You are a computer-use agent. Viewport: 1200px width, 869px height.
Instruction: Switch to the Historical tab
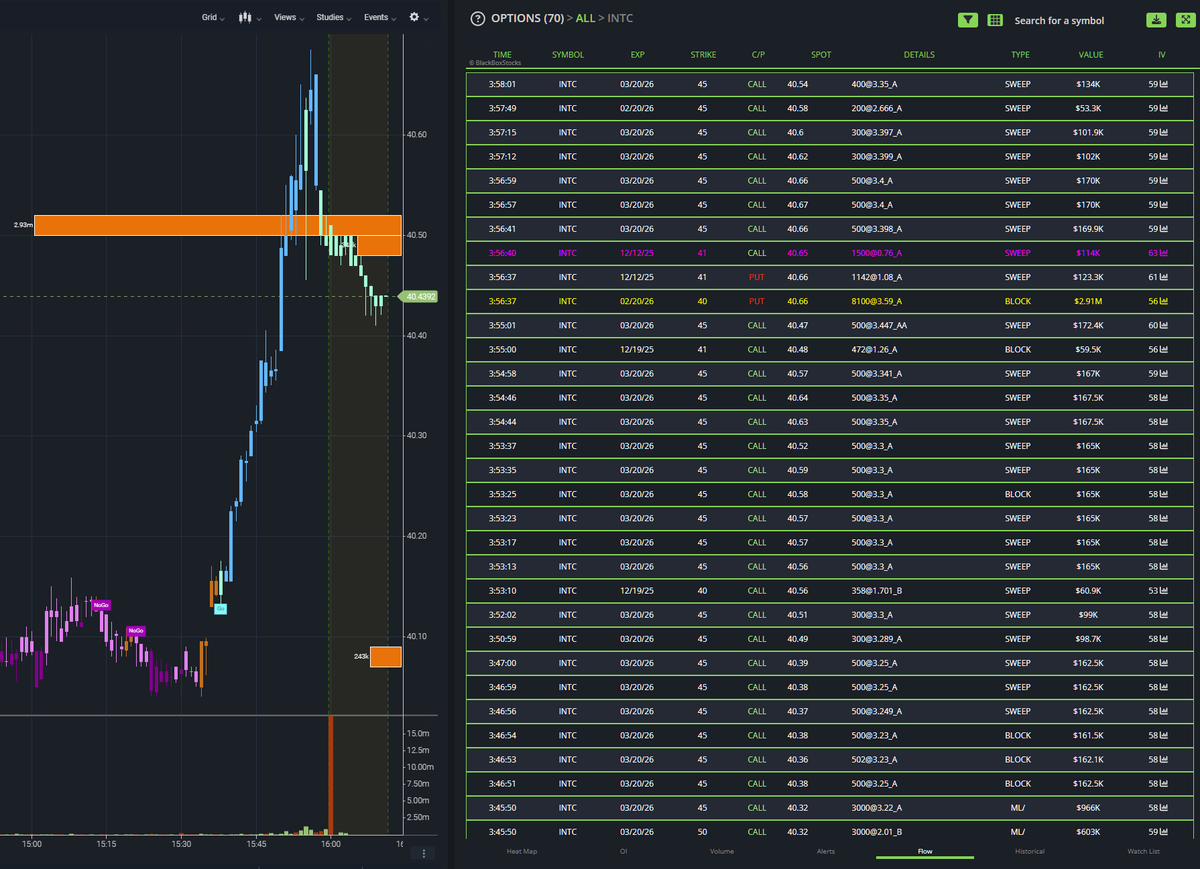tap(1029, 852)
